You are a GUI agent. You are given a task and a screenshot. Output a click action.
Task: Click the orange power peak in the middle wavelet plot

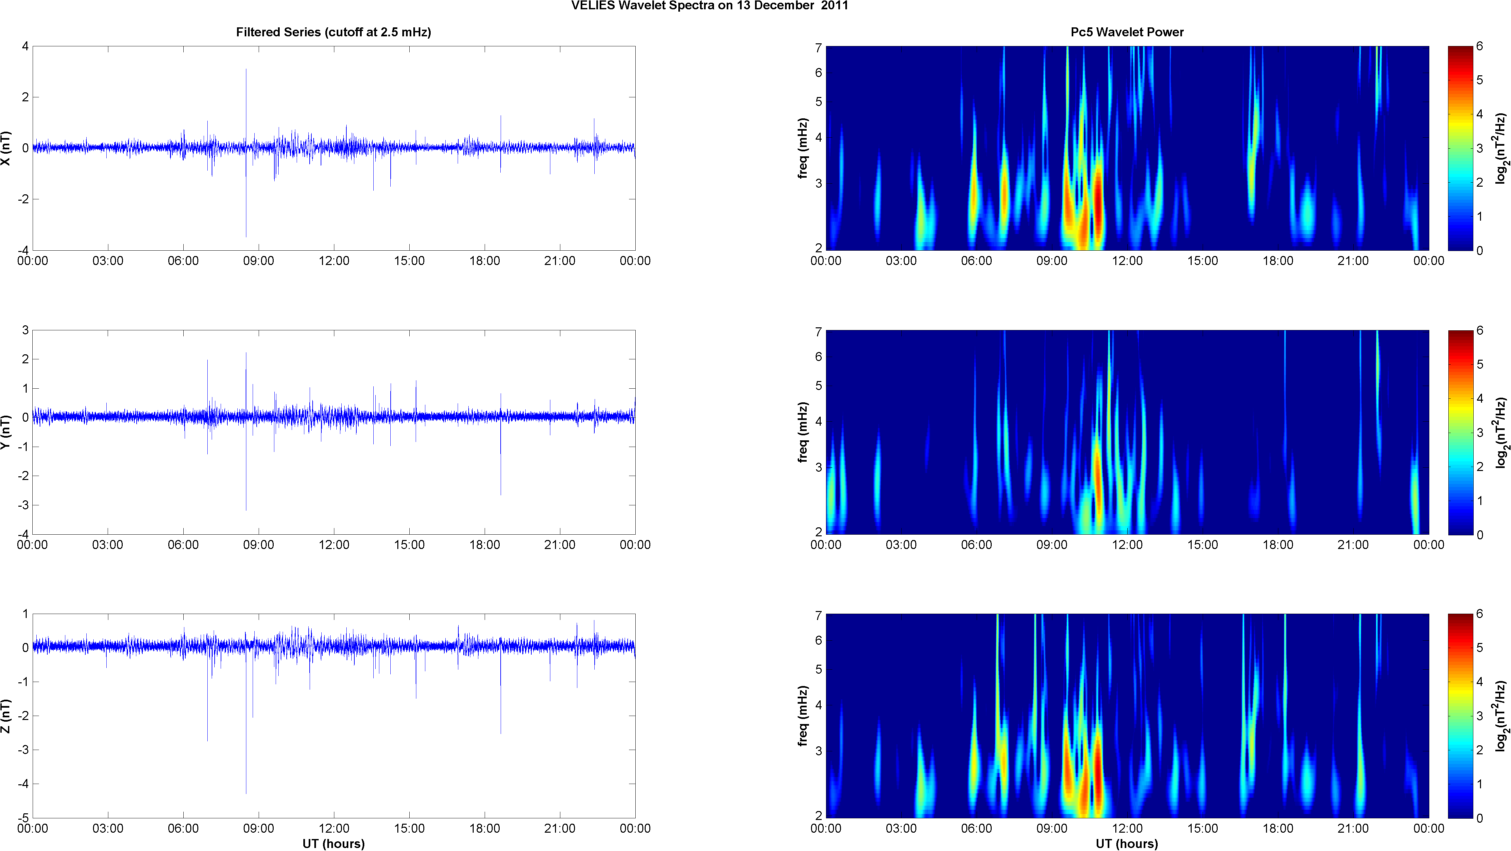1097,475
